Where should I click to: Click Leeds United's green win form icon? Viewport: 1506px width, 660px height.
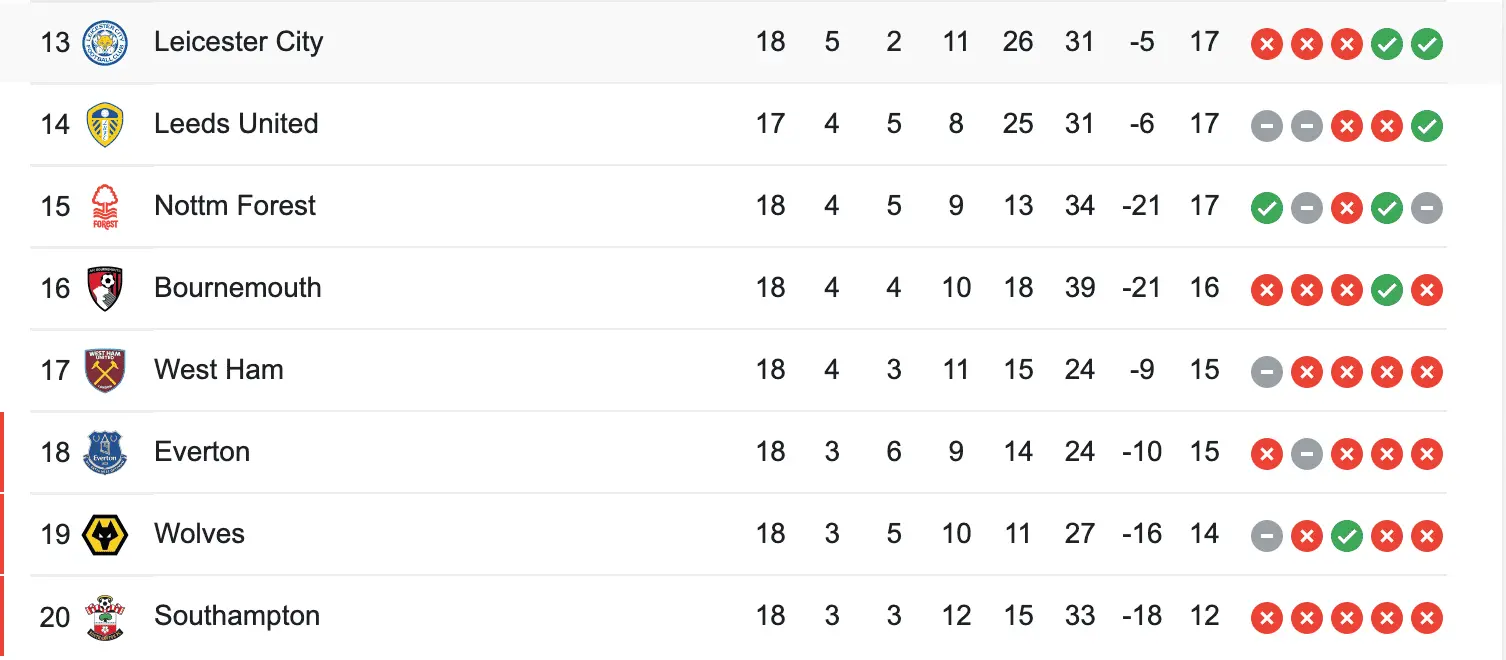click(1427, 126)
